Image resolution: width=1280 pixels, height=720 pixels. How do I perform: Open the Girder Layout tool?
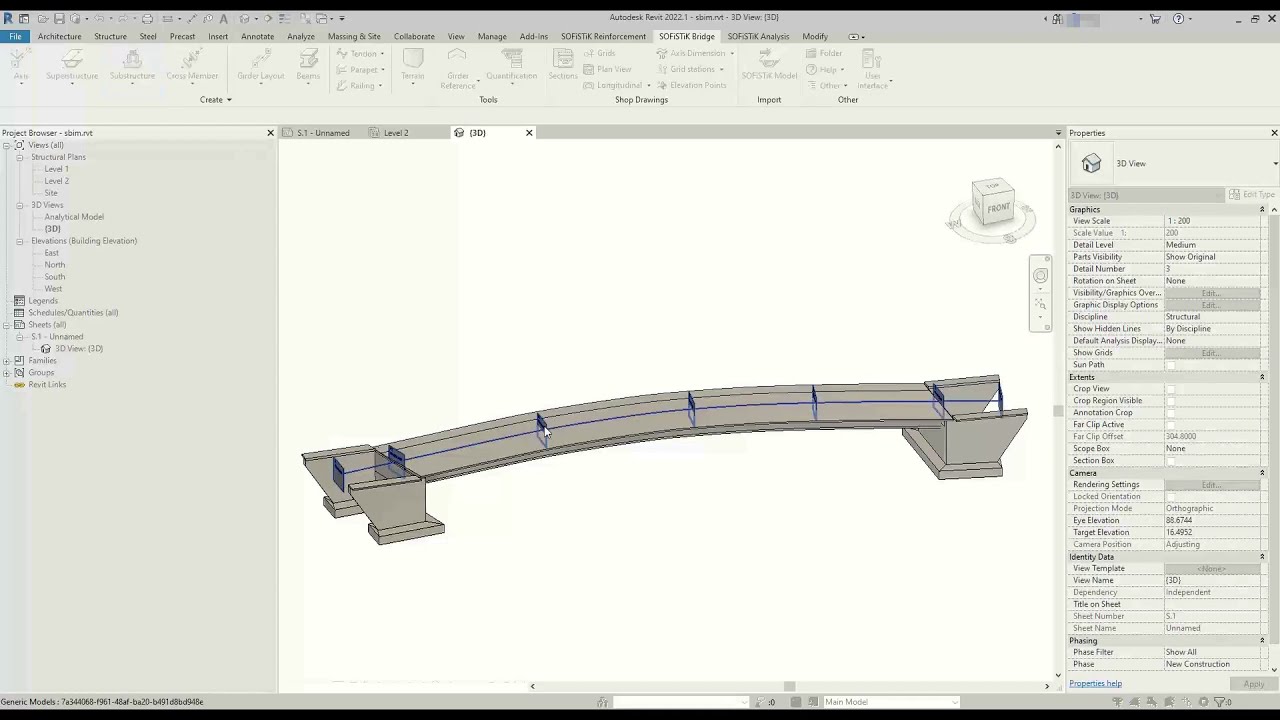261,65
